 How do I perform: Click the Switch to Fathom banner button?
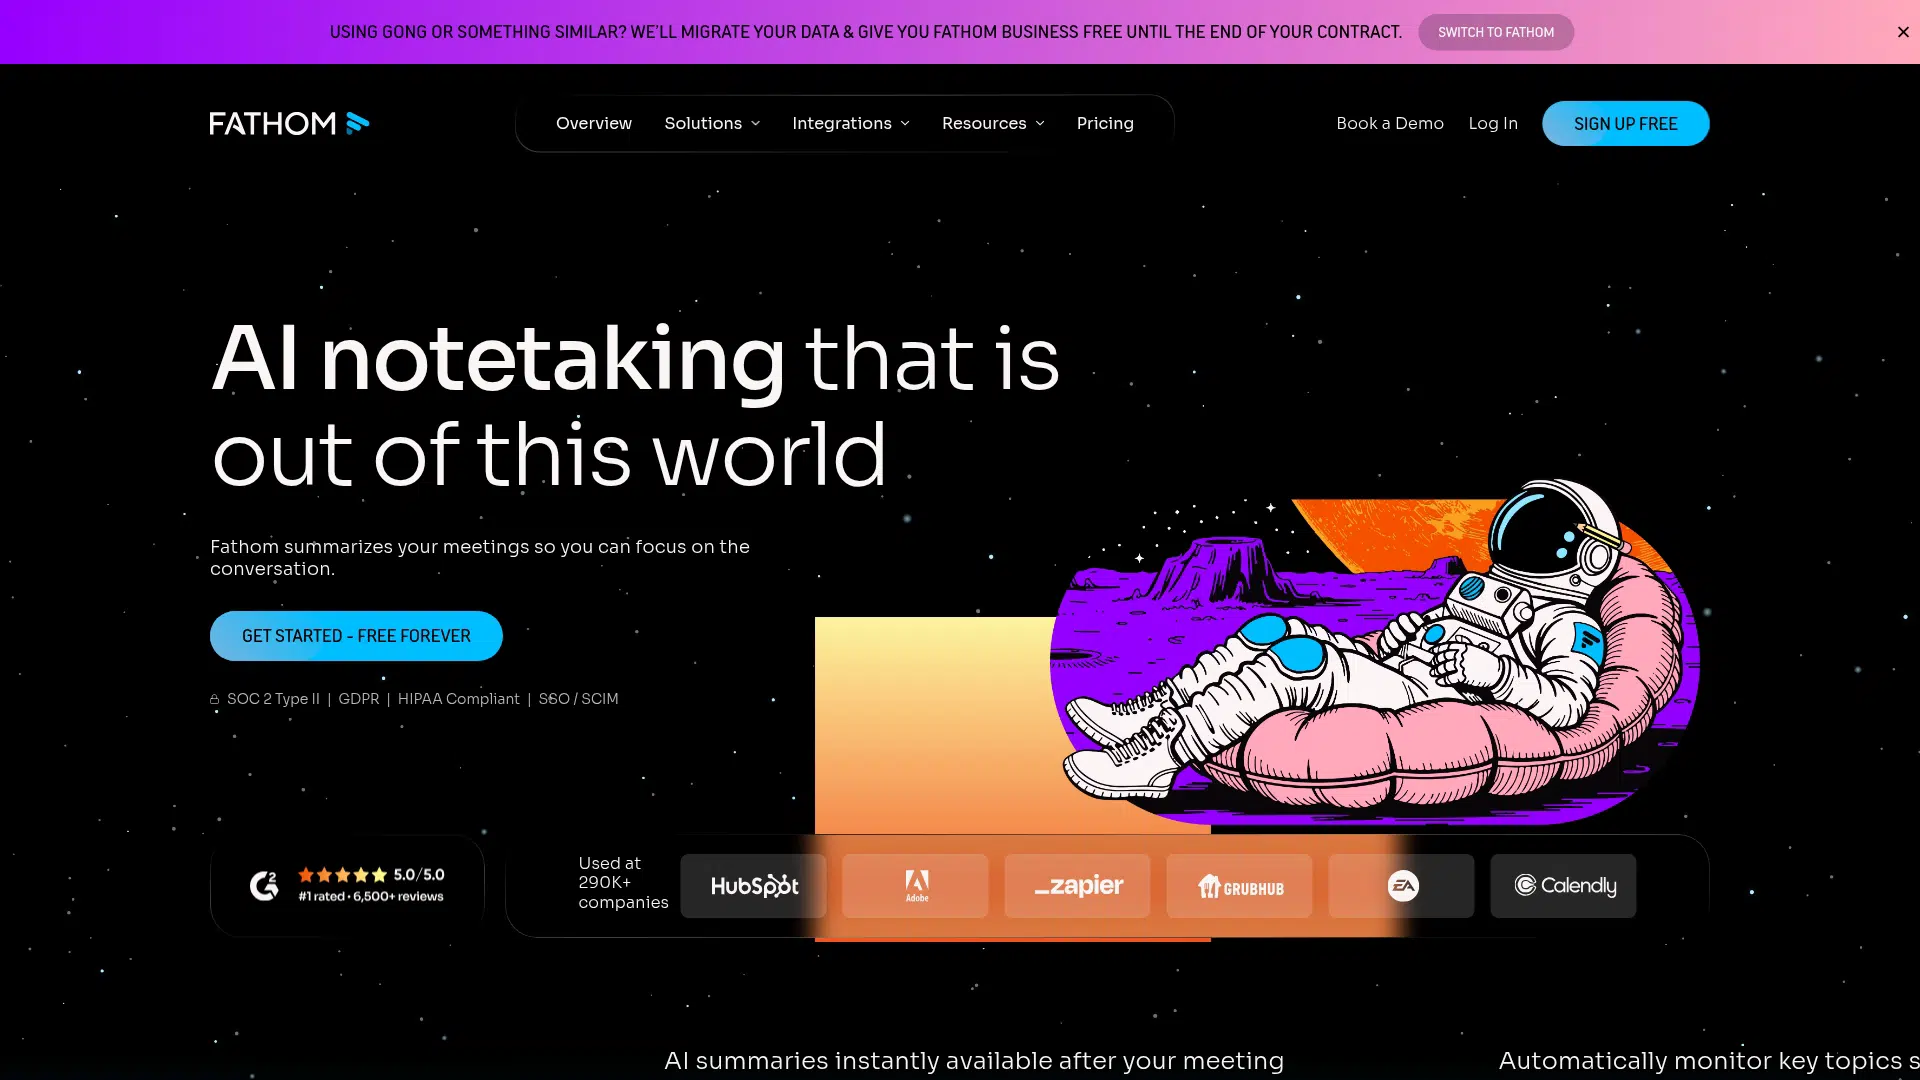coord(1495,32)
